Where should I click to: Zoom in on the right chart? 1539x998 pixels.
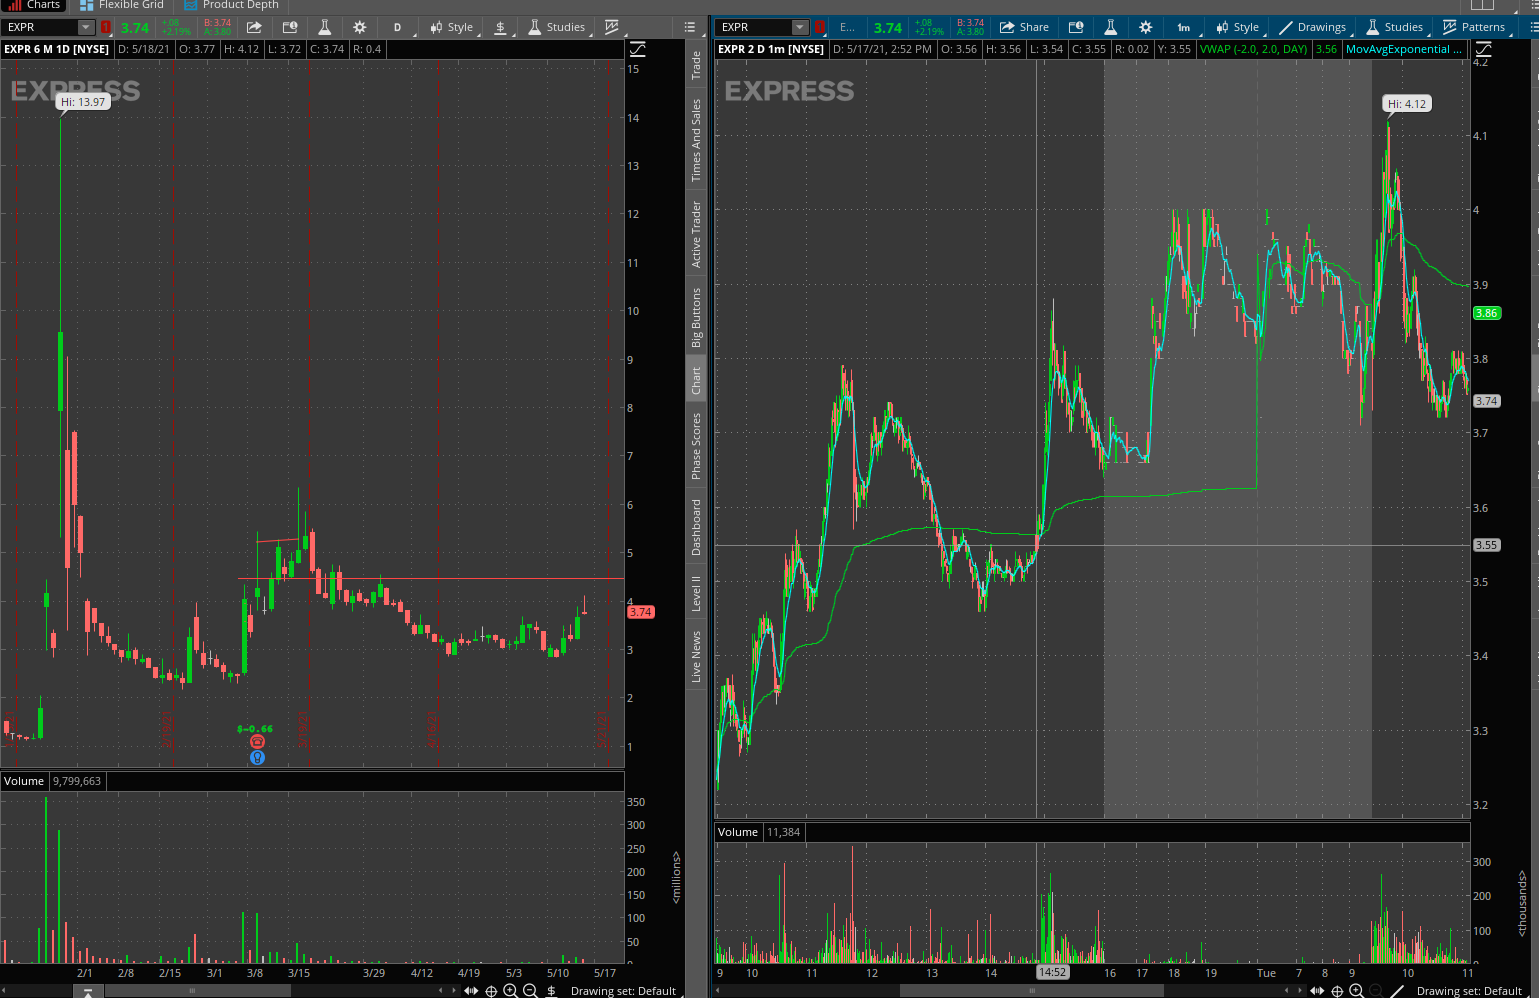tap(1356, 991)
